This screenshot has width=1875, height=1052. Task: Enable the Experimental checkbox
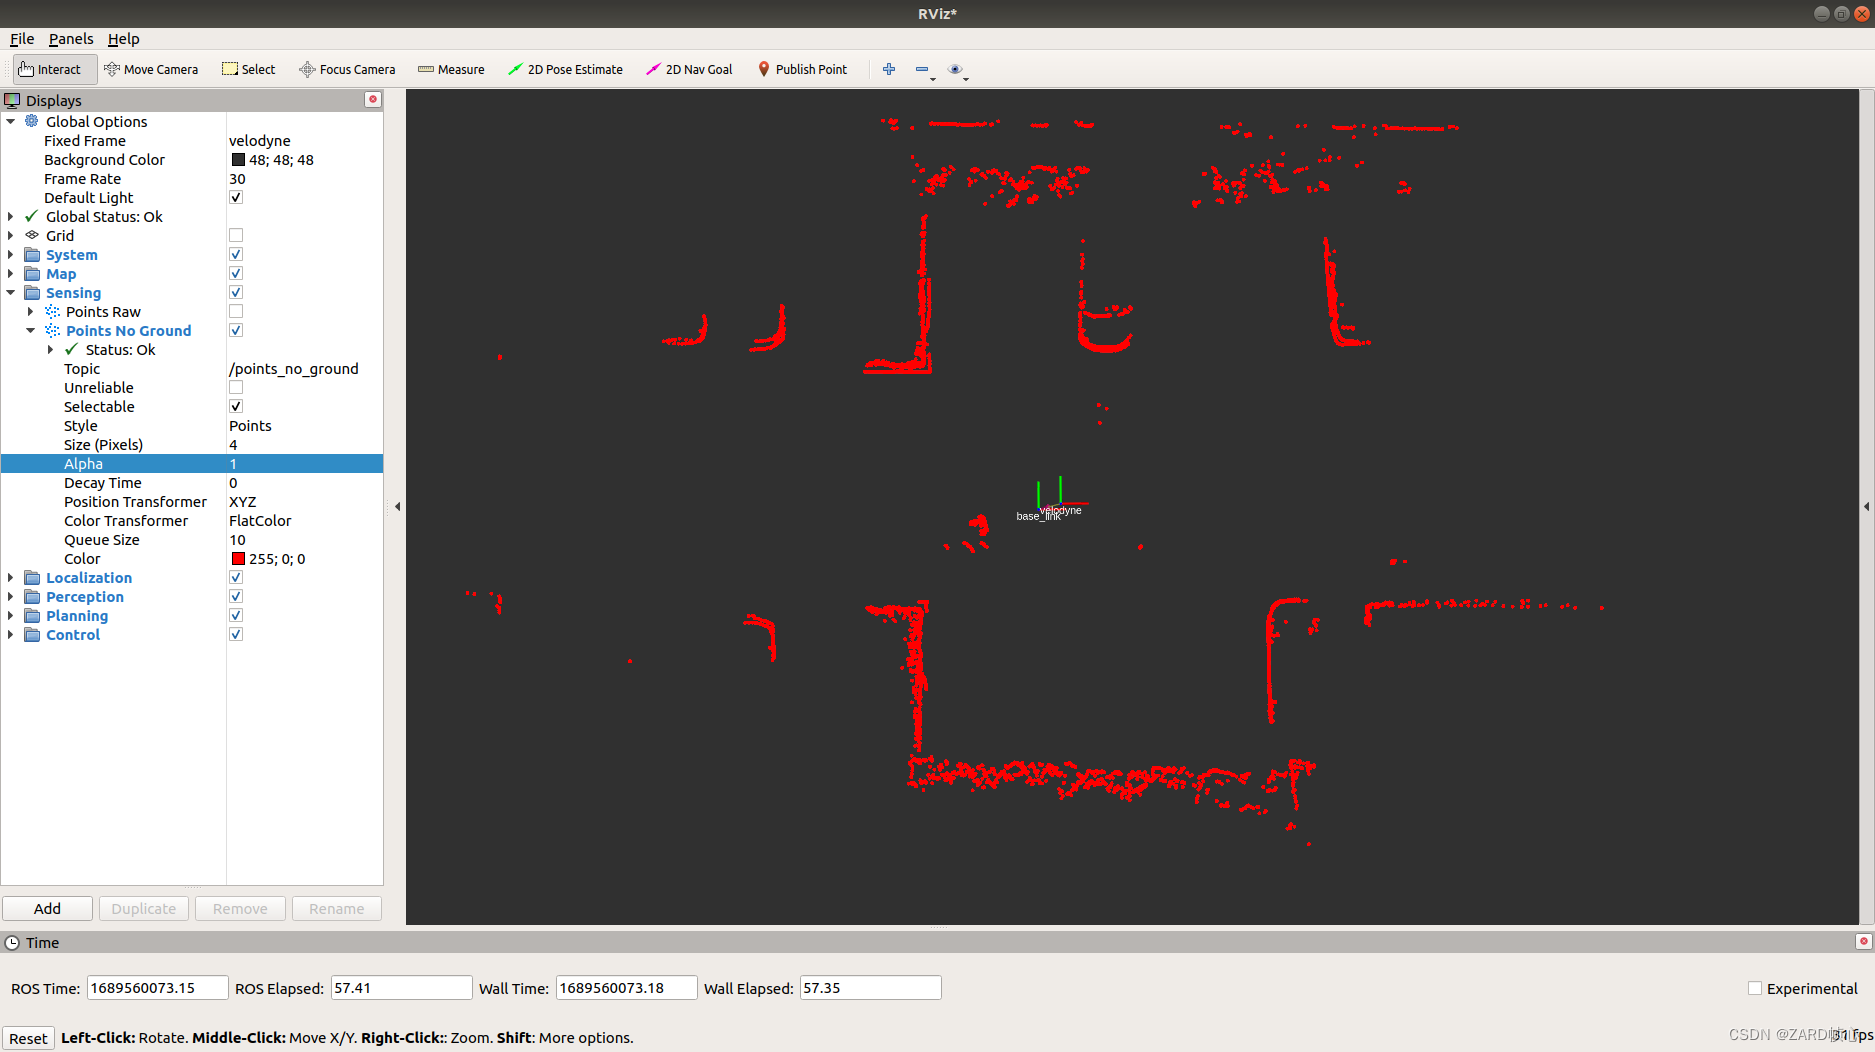pyautogui.click(x=1754, y=988)
